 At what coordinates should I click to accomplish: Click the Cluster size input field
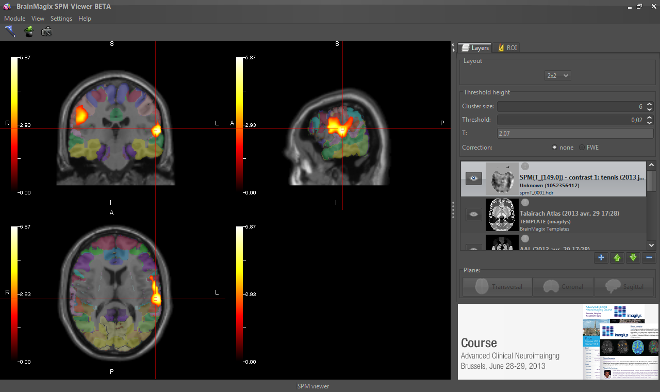point(572,107)
